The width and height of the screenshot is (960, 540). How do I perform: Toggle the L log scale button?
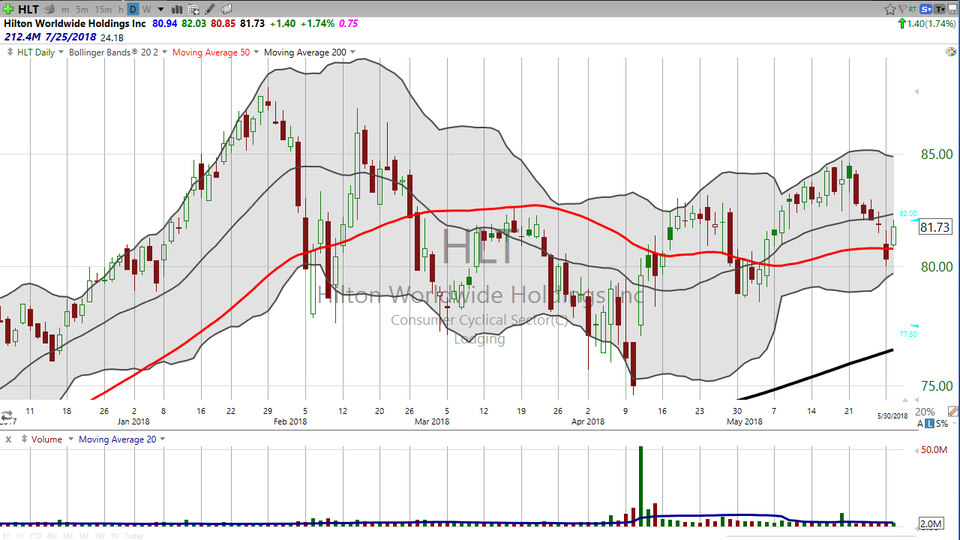click(929, 424)
